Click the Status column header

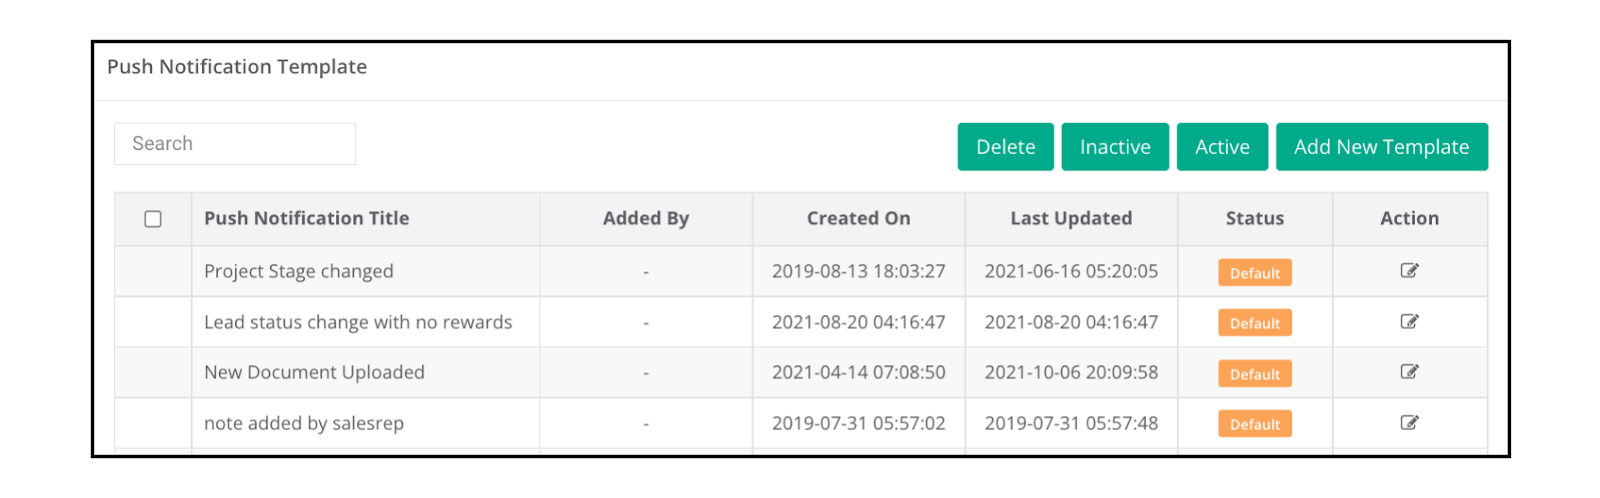pyautogui.click(x=1255, y=218)
